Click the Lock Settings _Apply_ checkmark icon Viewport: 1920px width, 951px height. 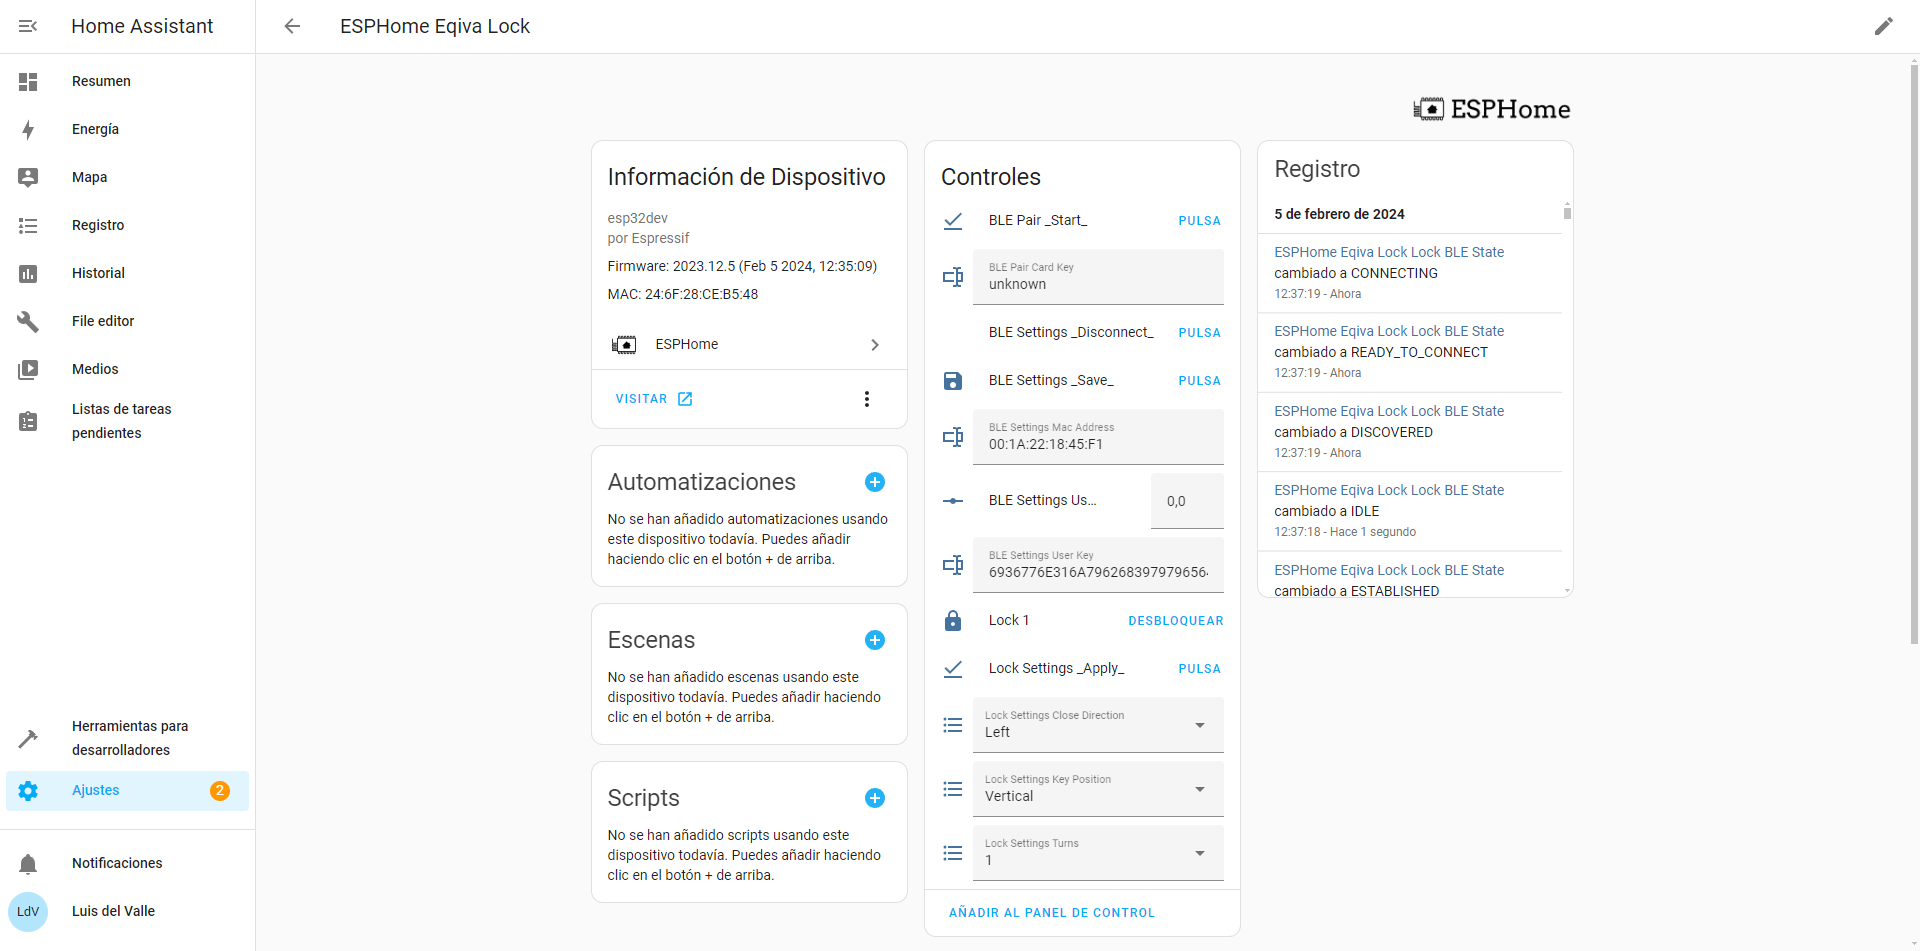[x=953, y=669]
